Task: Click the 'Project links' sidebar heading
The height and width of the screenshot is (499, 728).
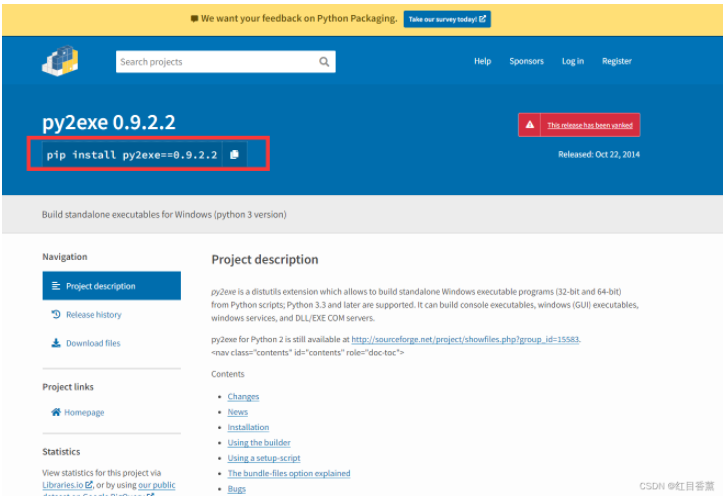Action: (x=68, y=387)
